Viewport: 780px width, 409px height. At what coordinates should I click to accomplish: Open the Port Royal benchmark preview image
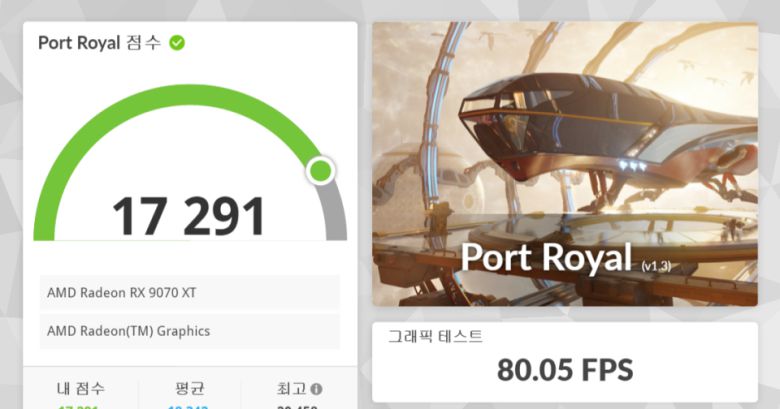[x=565, y=164]
